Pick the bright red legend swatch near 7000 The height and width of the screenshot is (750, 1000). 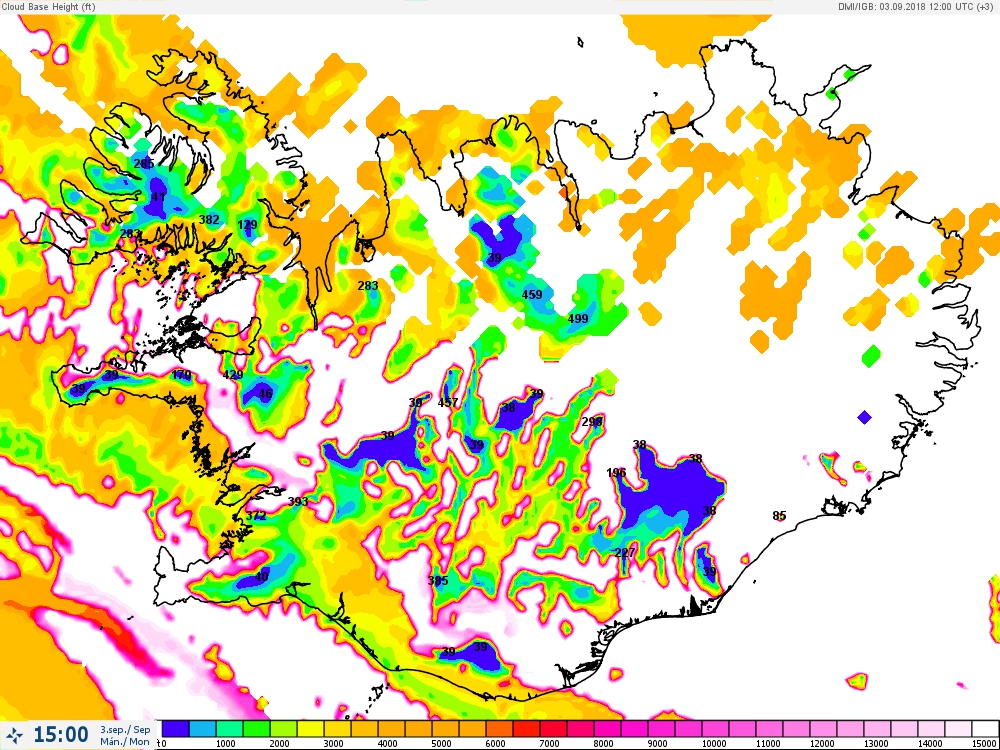[x=527, y=729]
